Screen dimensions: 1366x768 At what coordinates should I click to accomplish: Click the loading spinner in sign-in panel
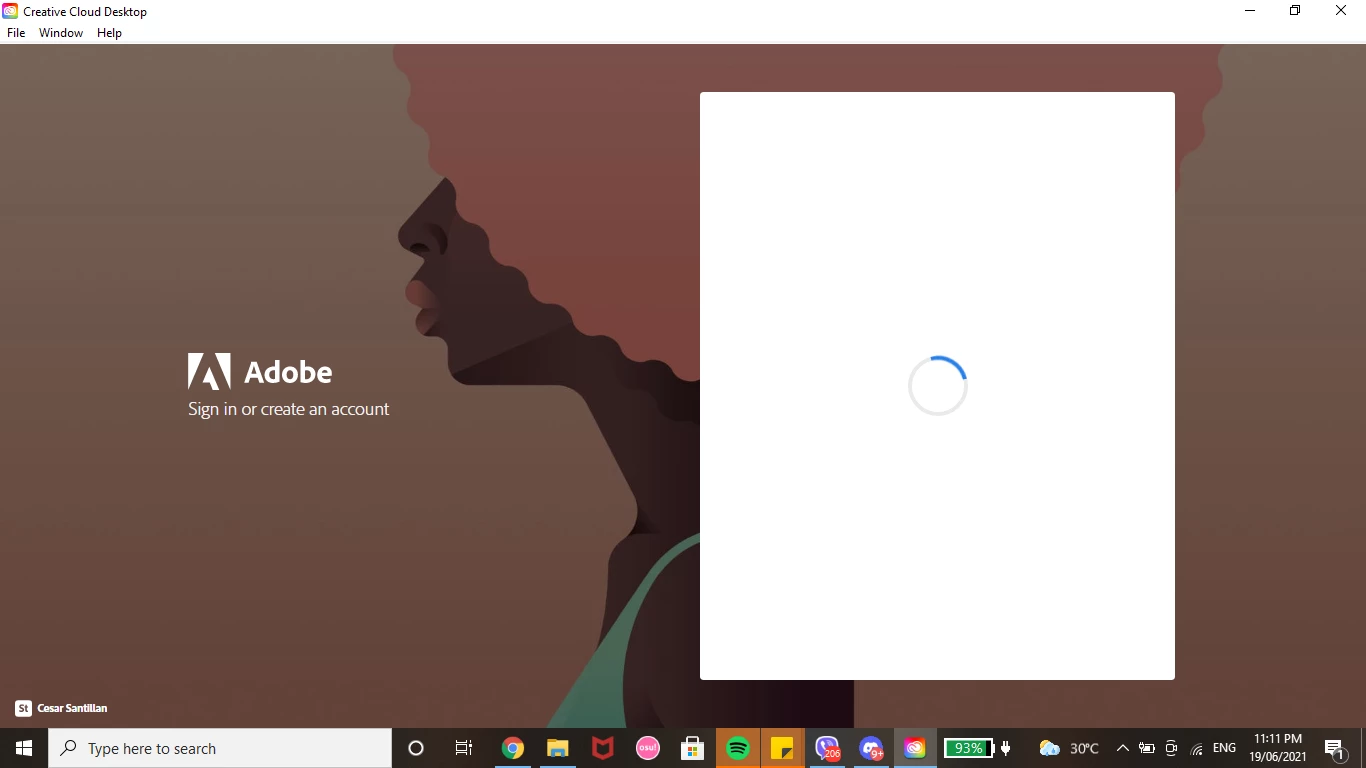(938, 386)
